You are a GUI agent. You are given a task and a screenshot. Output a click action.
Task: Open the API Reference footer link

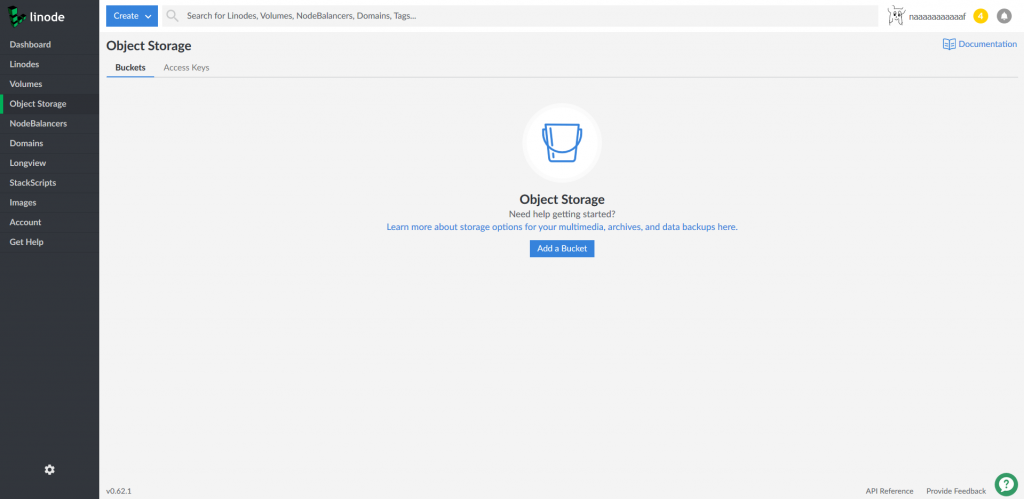889,491
